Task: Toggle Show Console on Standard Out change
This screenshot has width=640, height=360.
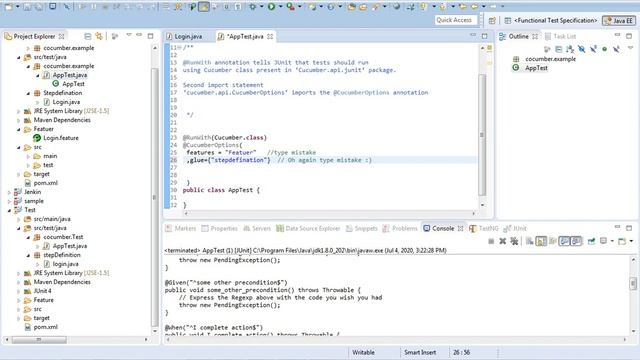Action: tap(564, 241)
